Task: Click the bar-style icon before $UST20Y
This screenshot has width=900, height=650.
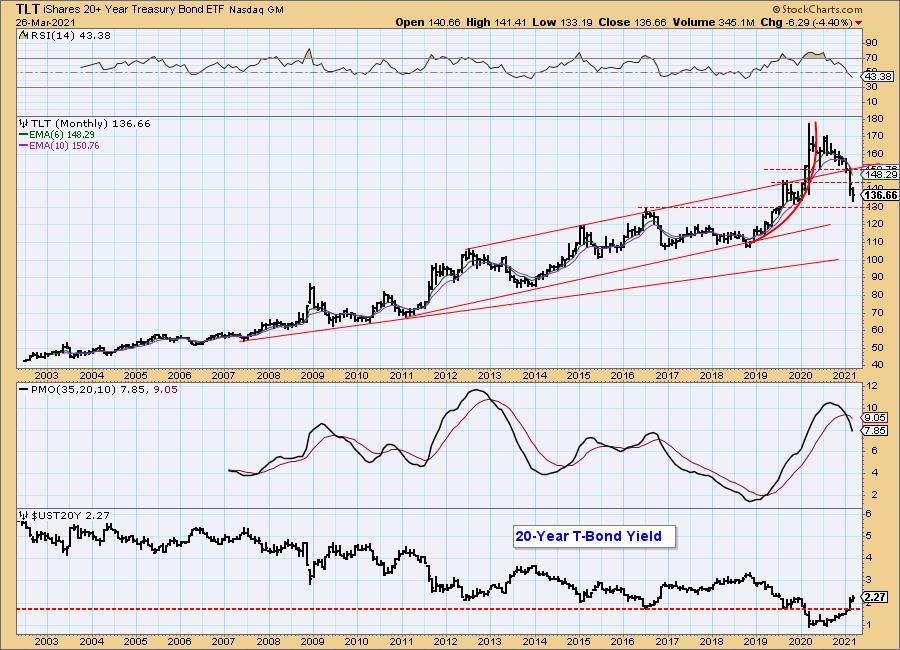Action: point(24,515)
